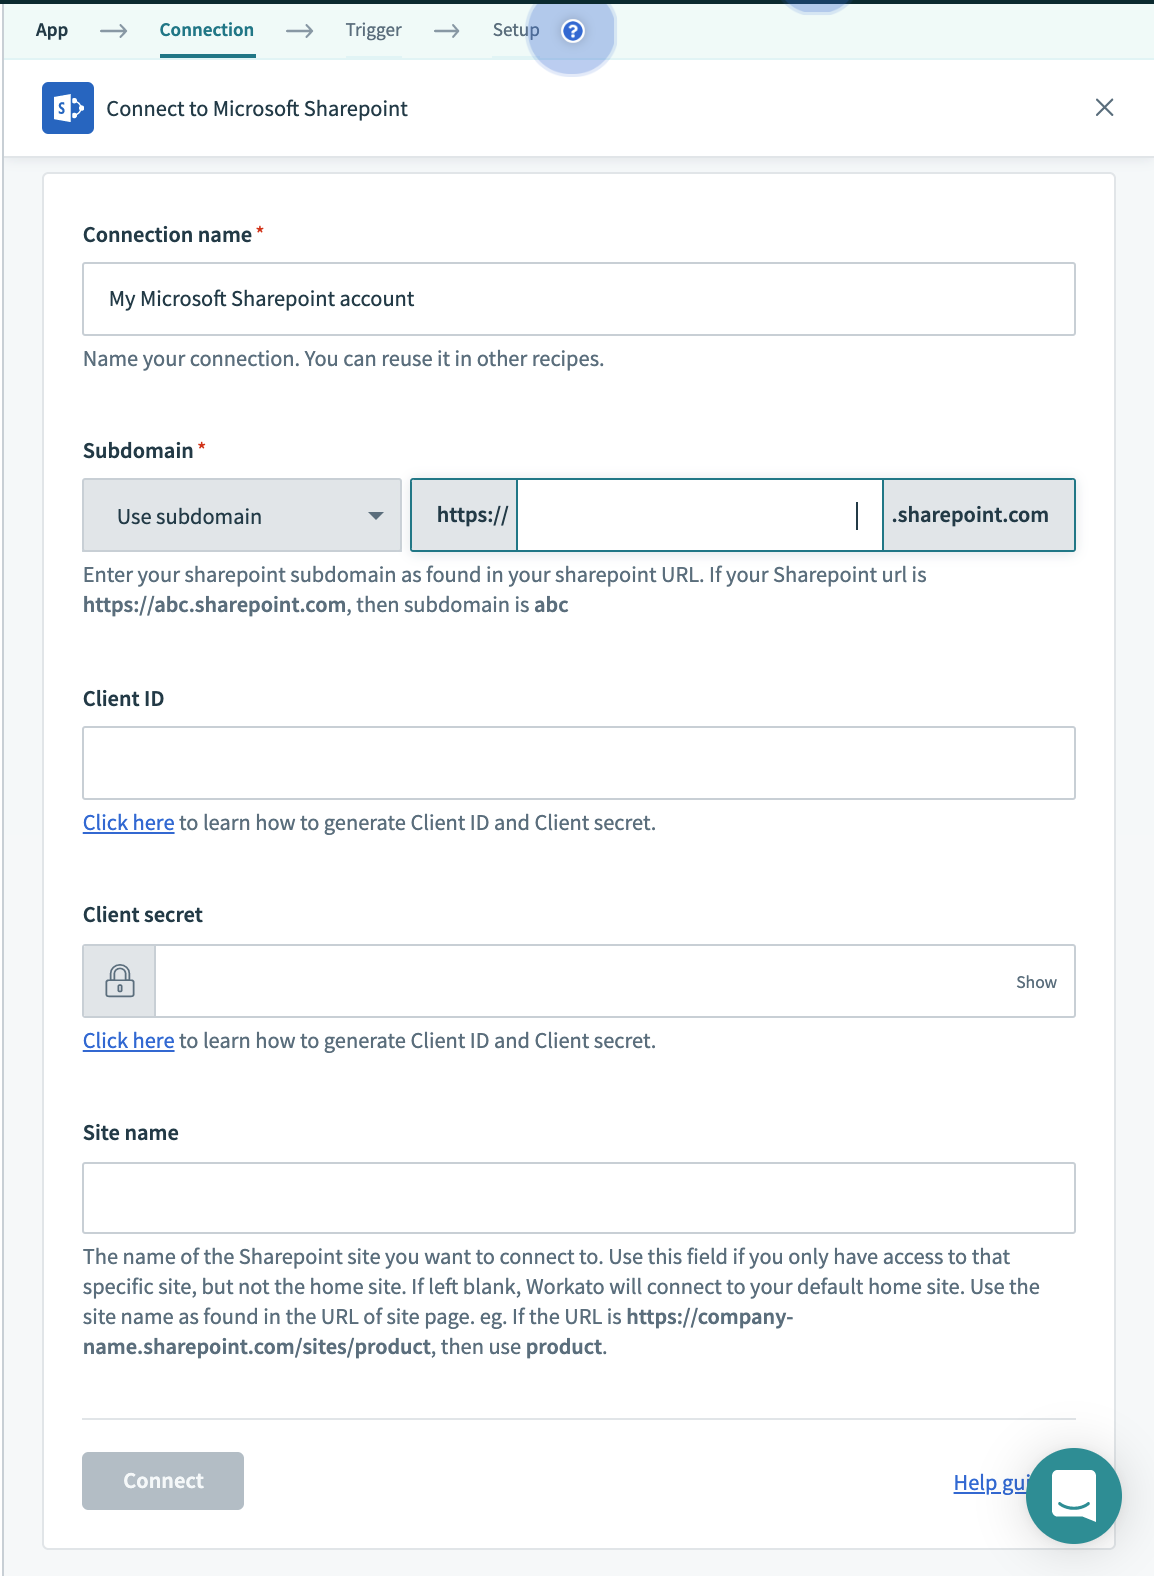Viewport: 1154px width, 1576px height.
Task: Select the Connection step tab
Action: pos(207,30)
